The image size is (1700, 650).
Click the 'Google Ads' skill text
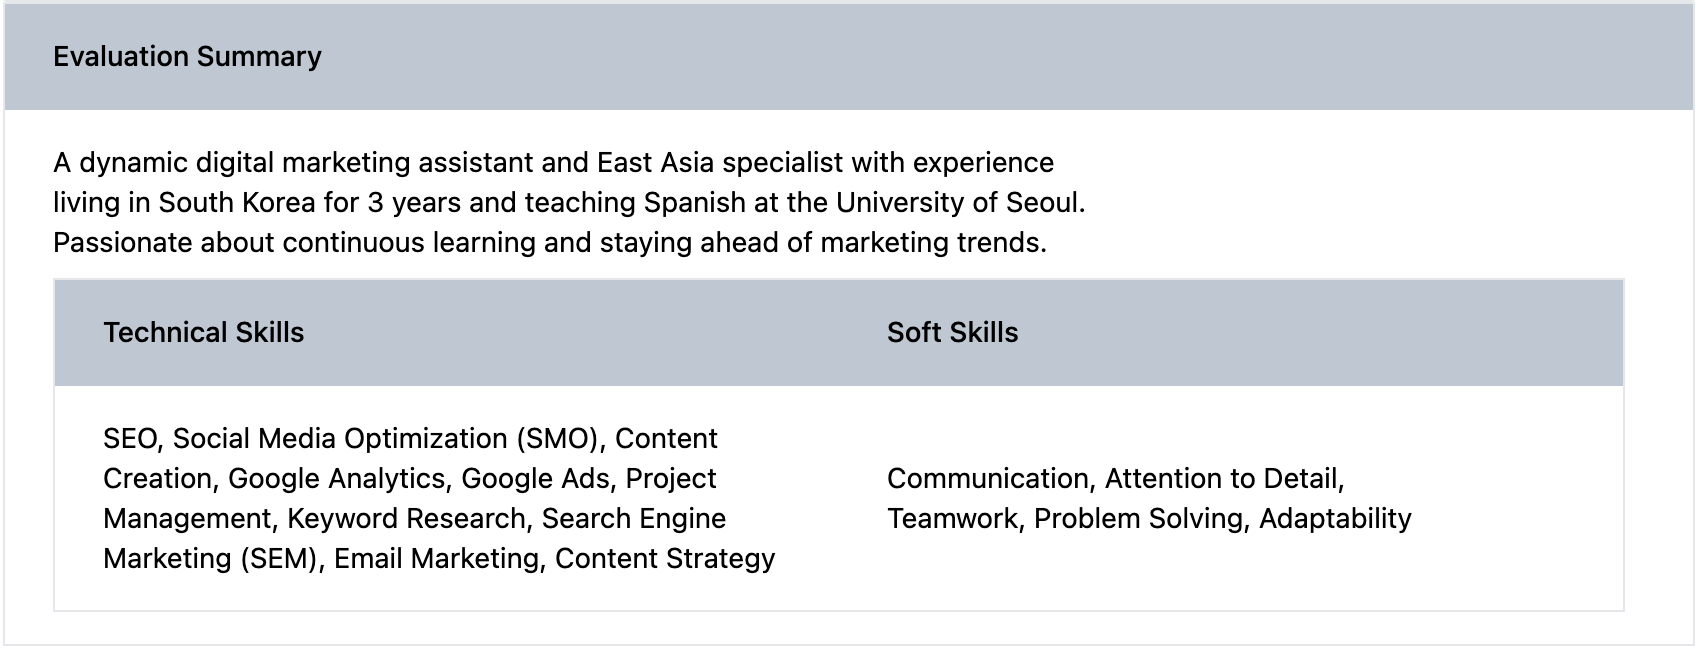pos(535,479)
